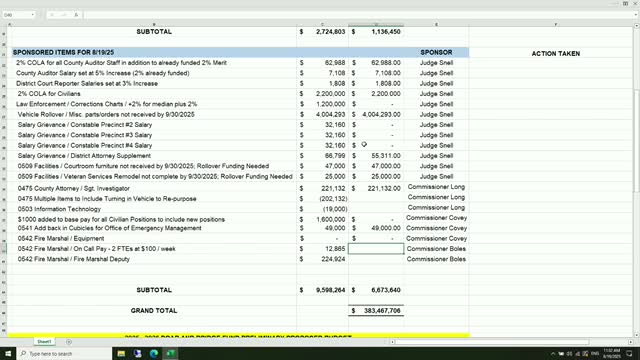Select '0509 Facilities / Veteran Services Remodel' cell
The height and width of the screenshot is (360, 640).
[x=155, y=176]
